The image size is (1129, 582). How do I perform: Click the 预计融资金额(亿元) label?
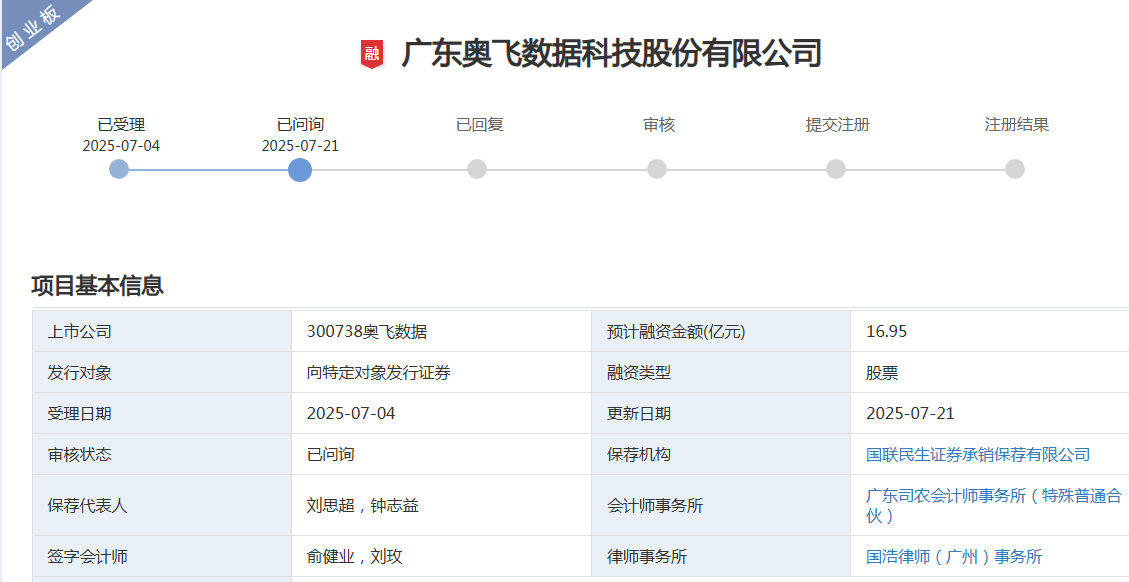coord(676,332)
